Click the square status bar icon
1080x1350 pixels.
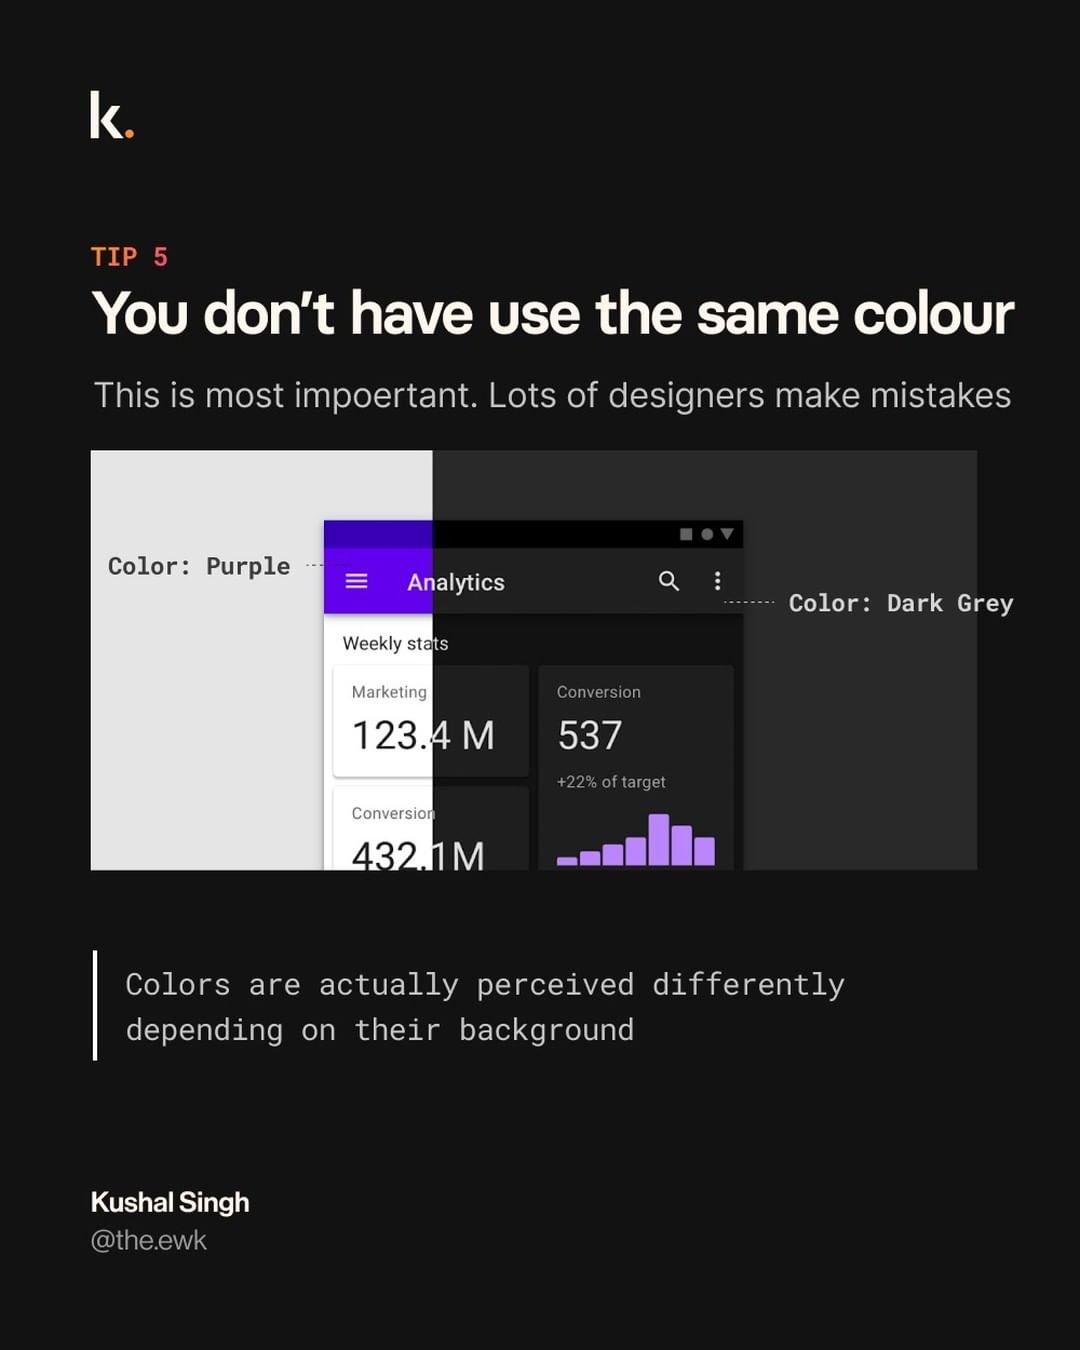click(x=686, y=534)
